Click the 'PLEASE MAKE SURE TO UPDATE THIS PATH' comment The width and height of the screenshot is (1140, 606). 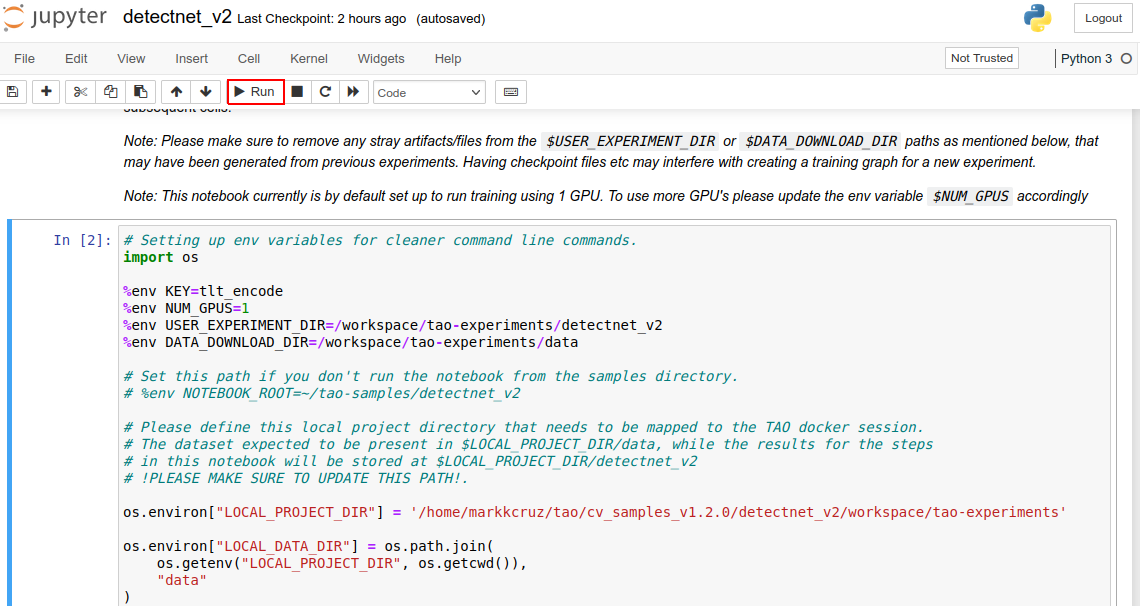point(296,478)
